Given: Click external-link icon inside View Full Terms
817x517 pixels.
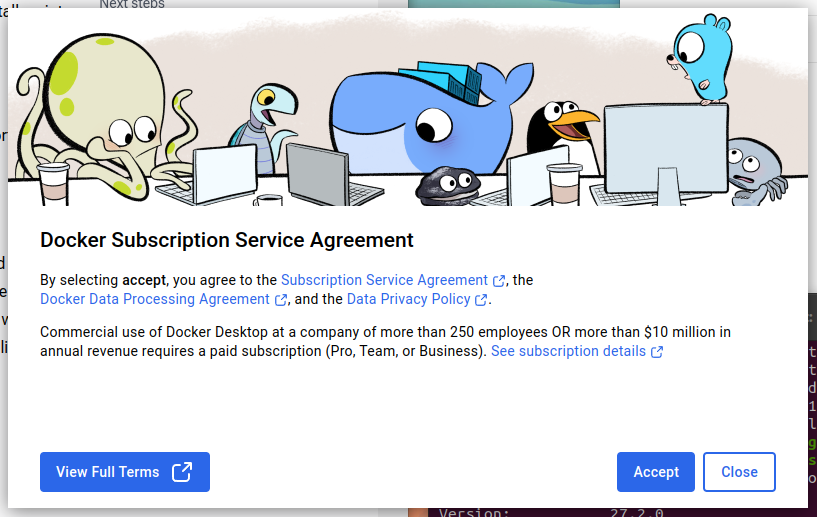Looking at the screenshot, I should pyautogui.click(x=182, y=472).
